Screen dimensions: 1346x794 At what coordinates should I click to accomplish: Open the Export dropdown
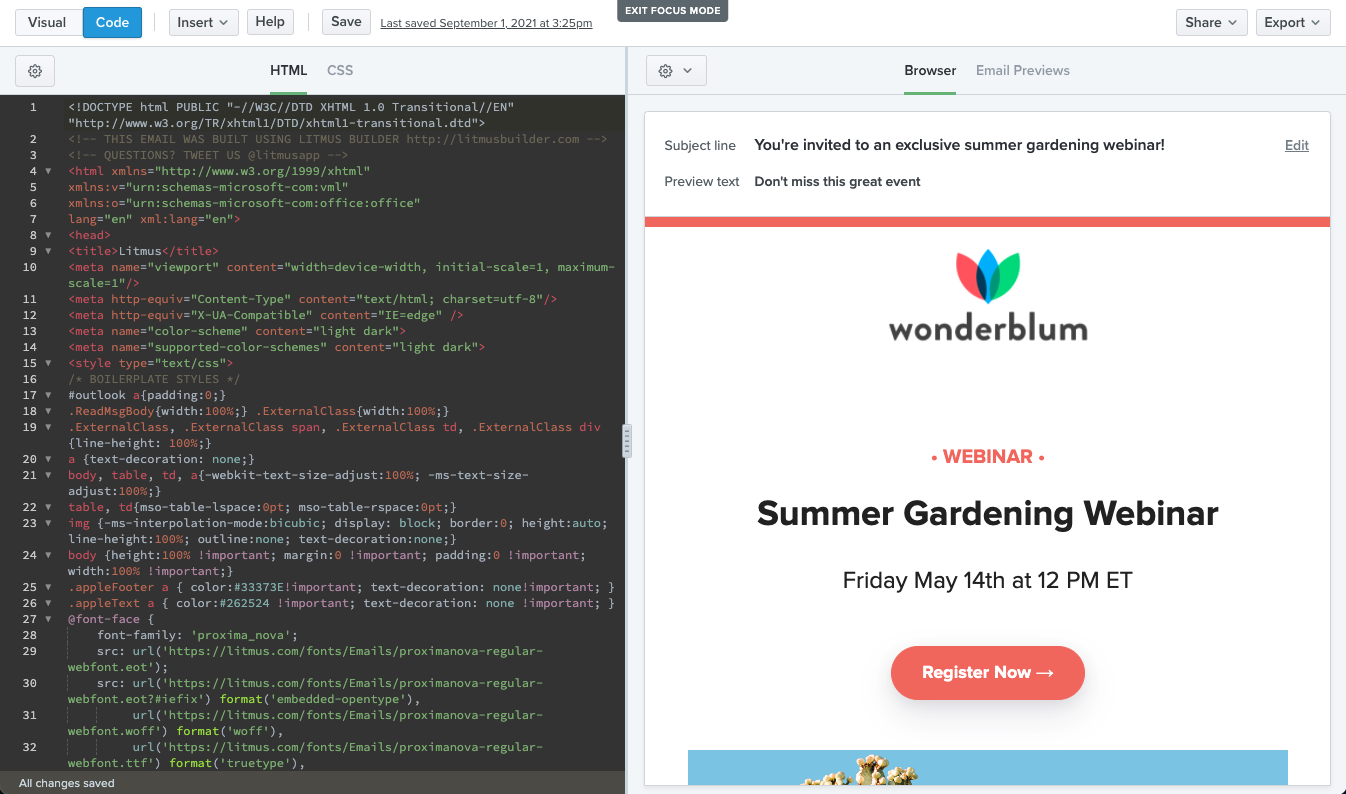(x=1293, y=22)
